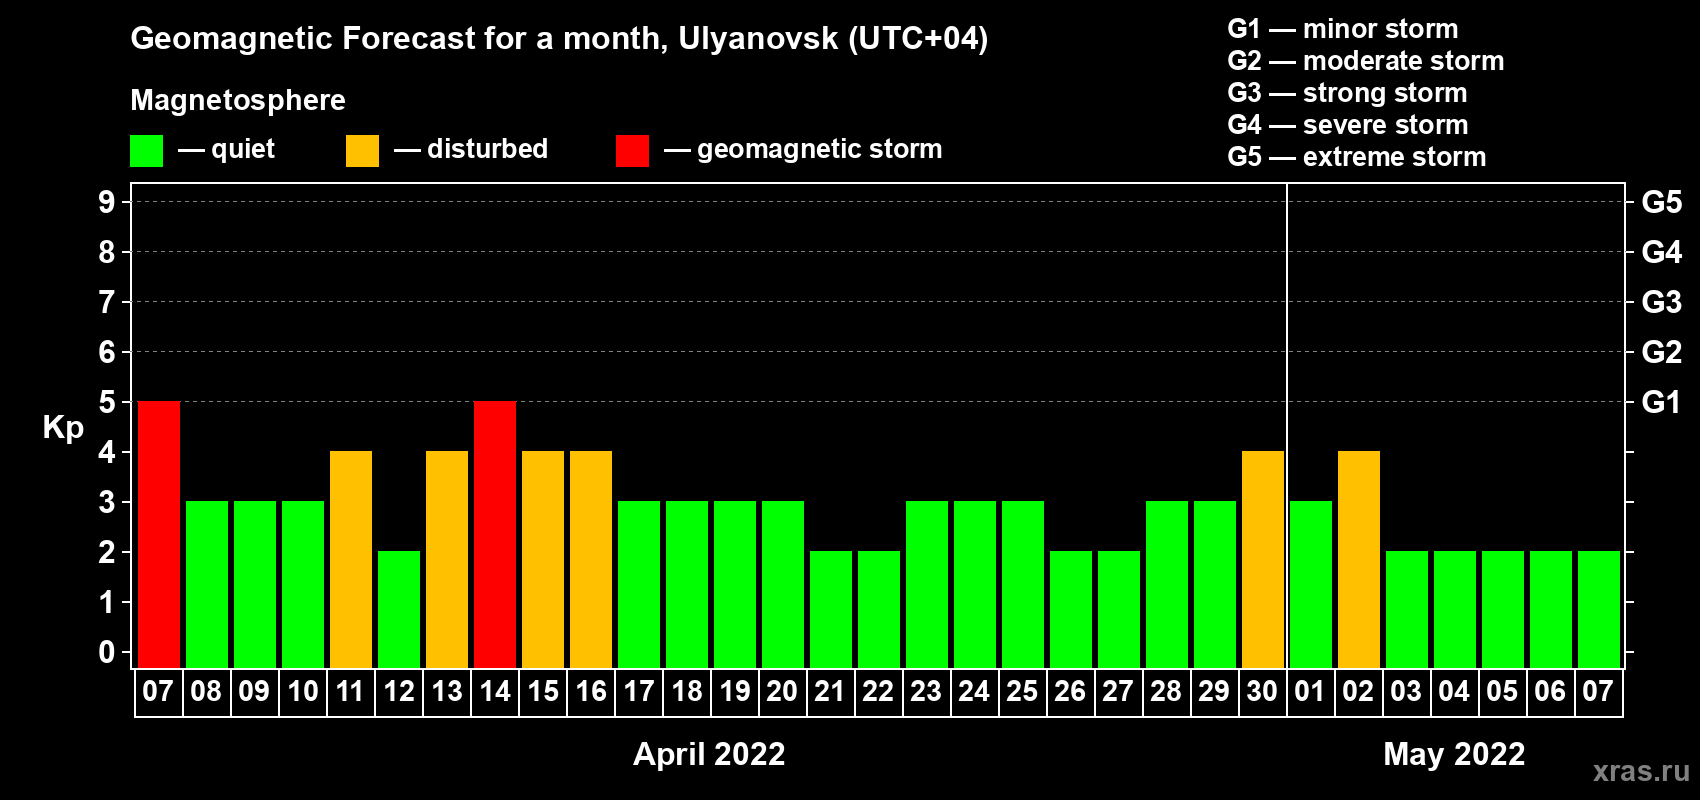Select the green bar for April 20
1700x800 pixels.
tap(783, 585)
